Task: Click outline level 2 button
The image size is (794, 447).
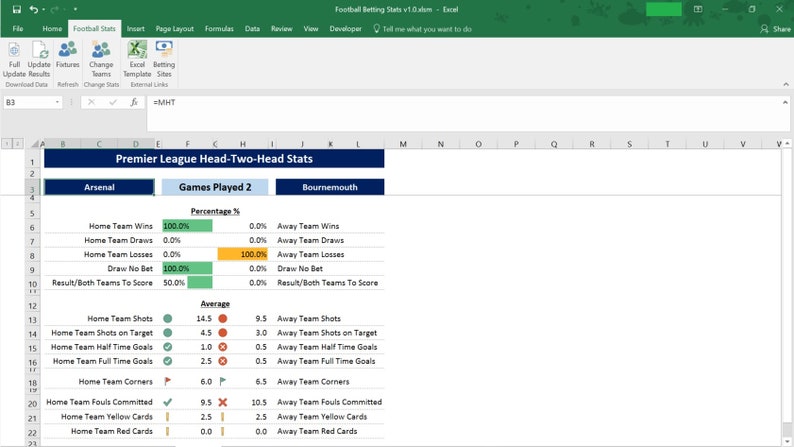Action: 17,144
